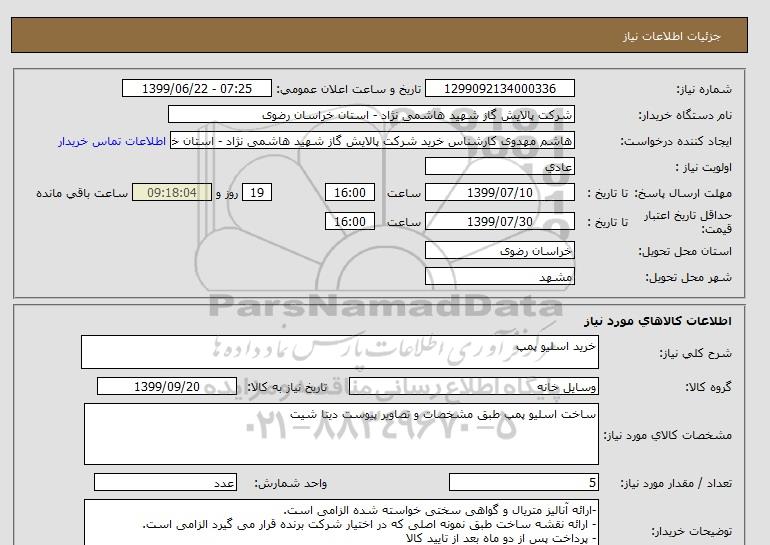Select the goods group field وسایل خانه
The image size is (770, 545).
click(473, 386)
